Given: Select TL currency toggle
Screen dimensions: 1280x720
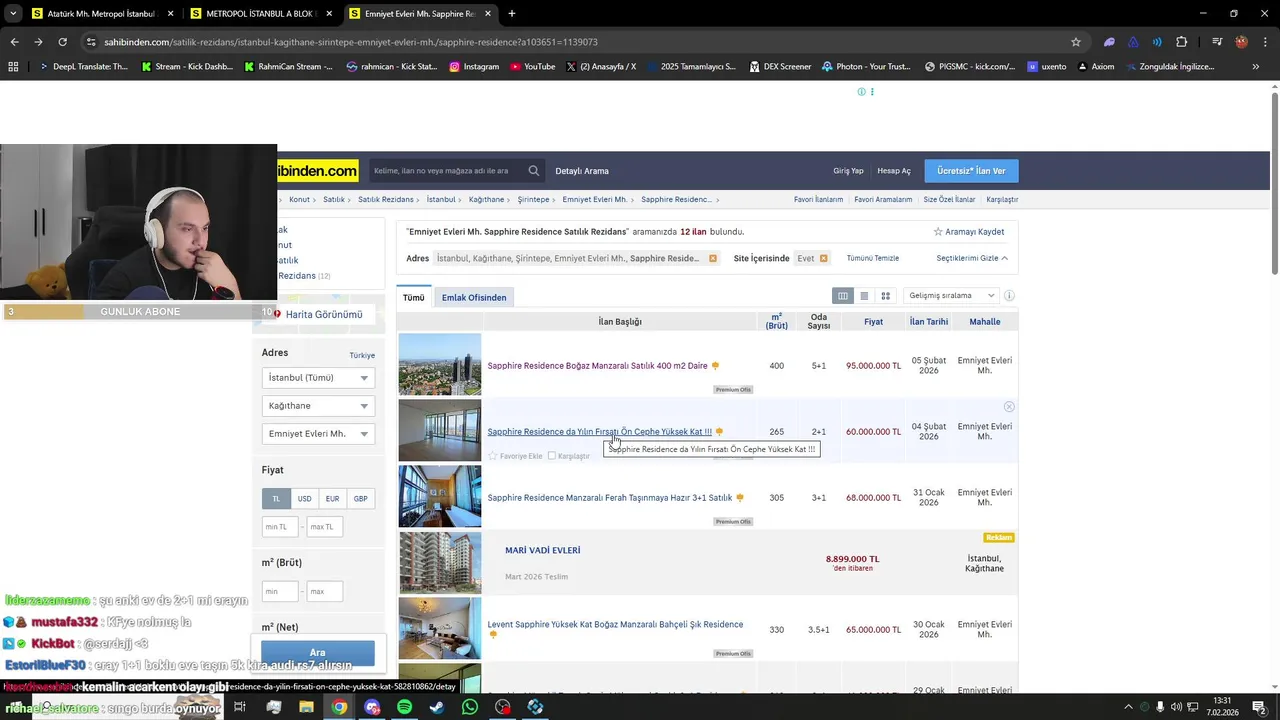Looking at the screenshot, I should coord(276,498).
